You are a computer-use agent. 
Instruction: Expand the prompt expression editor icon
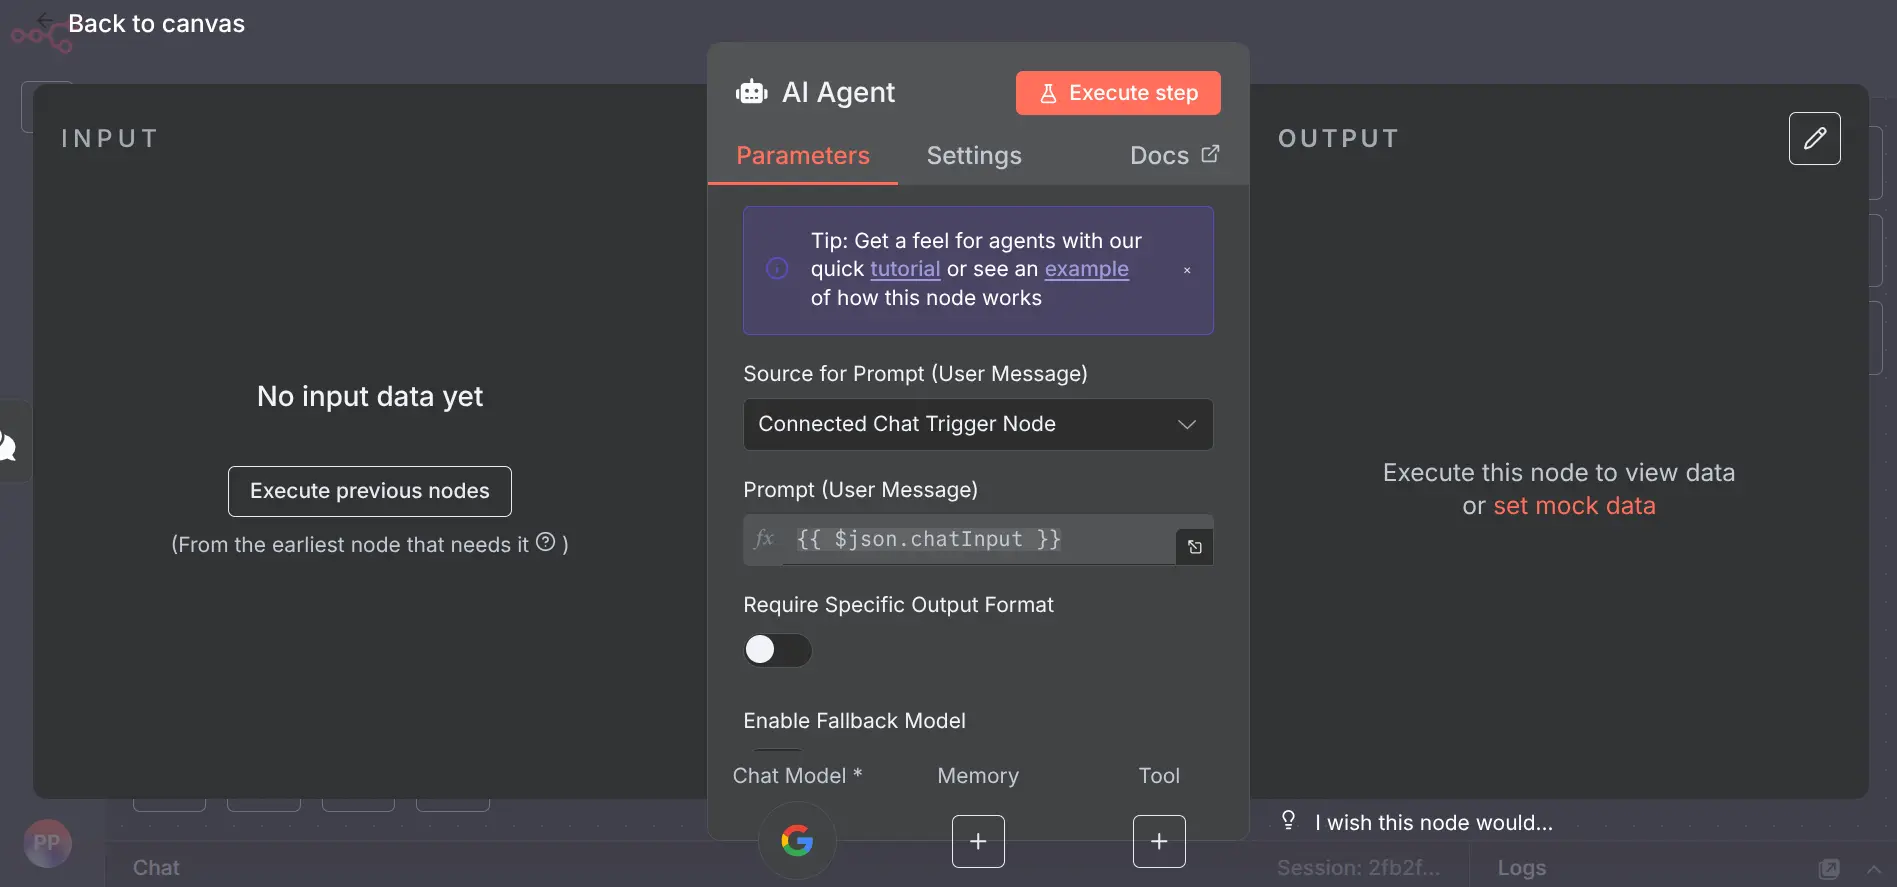[1194, 547]
